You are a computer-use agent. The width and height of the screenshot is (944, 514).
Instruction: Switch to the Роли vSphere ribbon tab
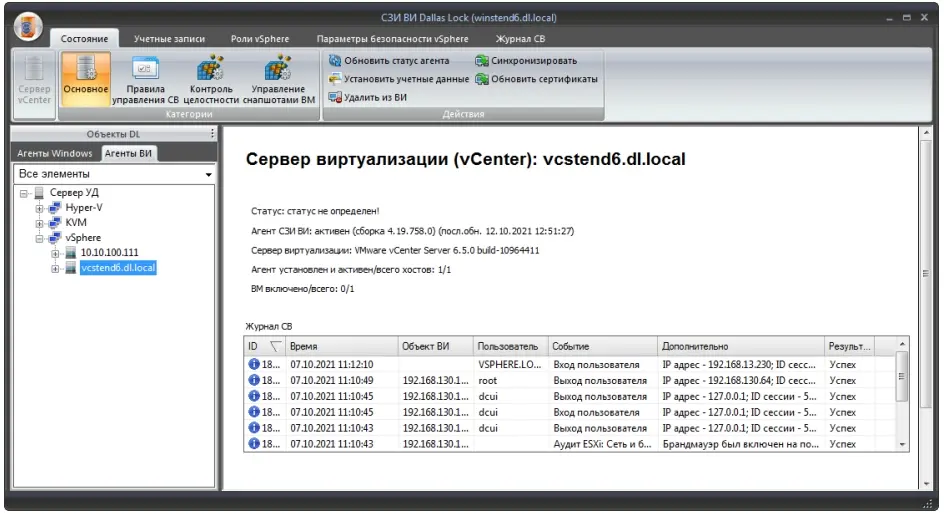260,39
